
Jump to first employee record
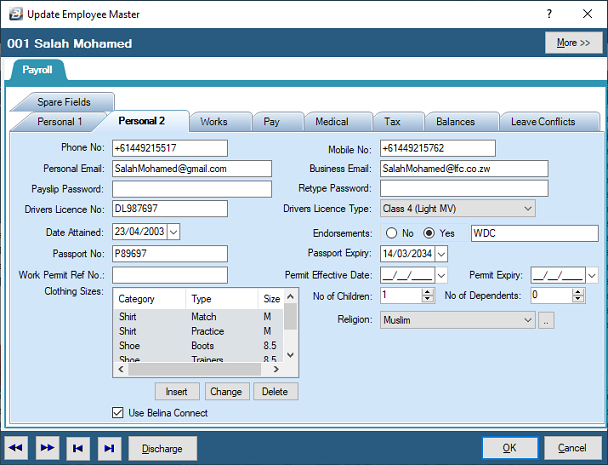click(78, 448)
